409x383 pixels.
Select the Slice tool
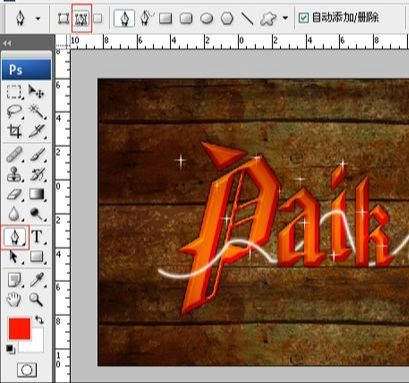point(37,131)
